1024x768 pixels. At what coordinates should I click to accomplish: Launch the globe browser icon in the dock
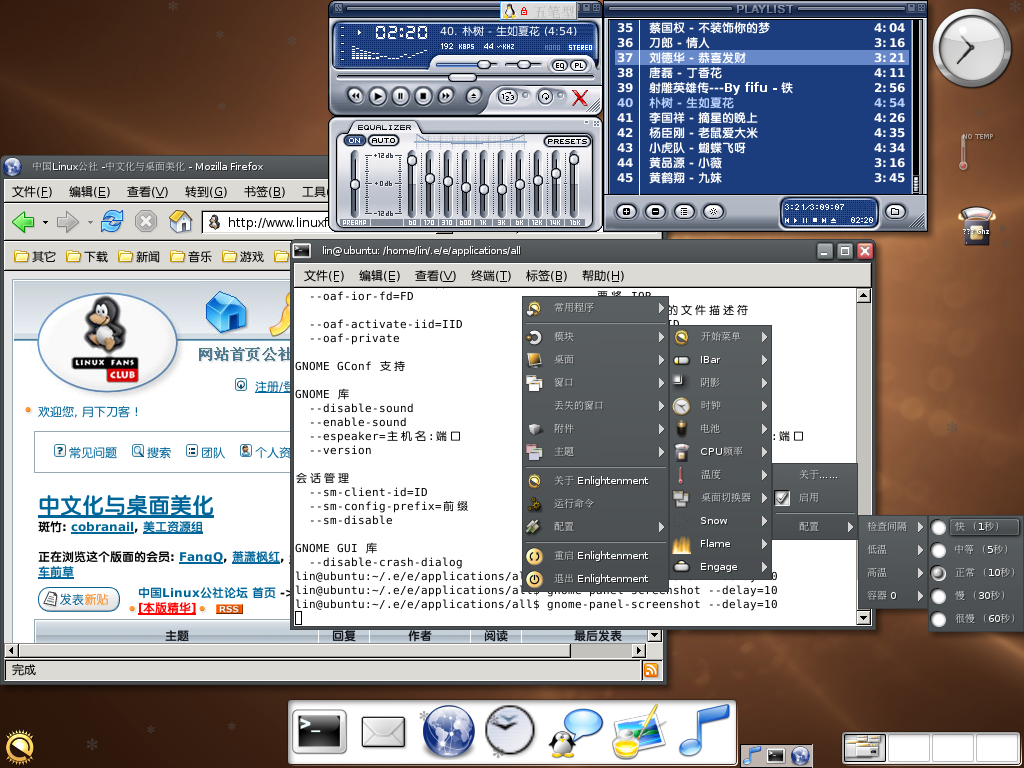pos(447,731)
